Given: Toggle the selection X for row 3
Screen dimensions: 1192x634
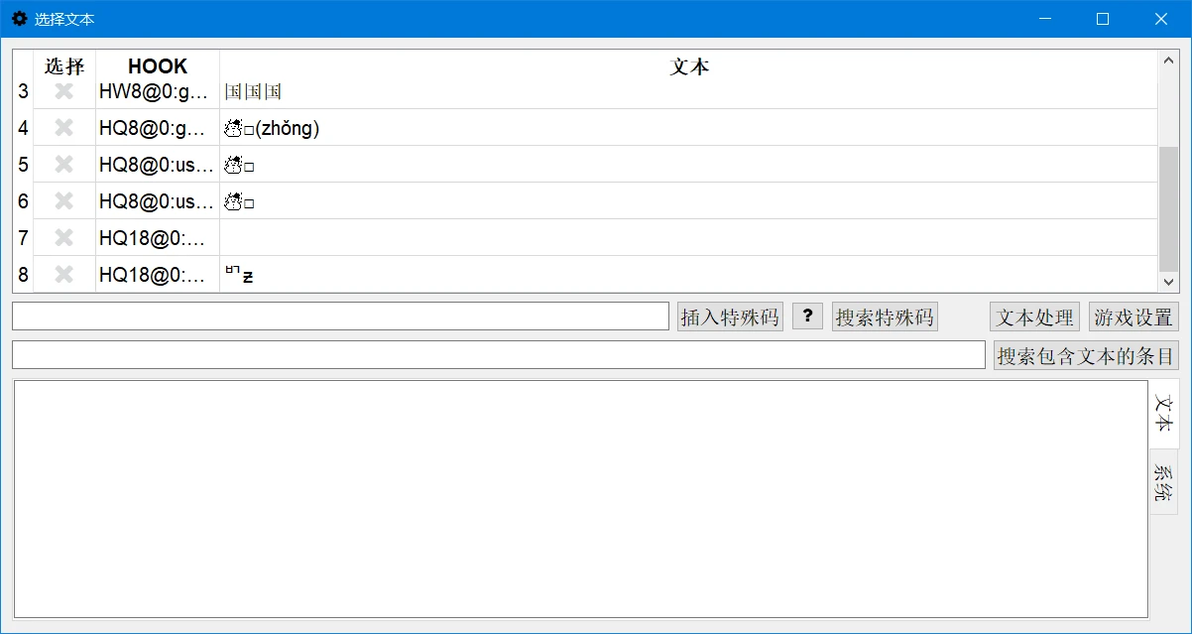Looking at the screenshot, I should 64,91.
